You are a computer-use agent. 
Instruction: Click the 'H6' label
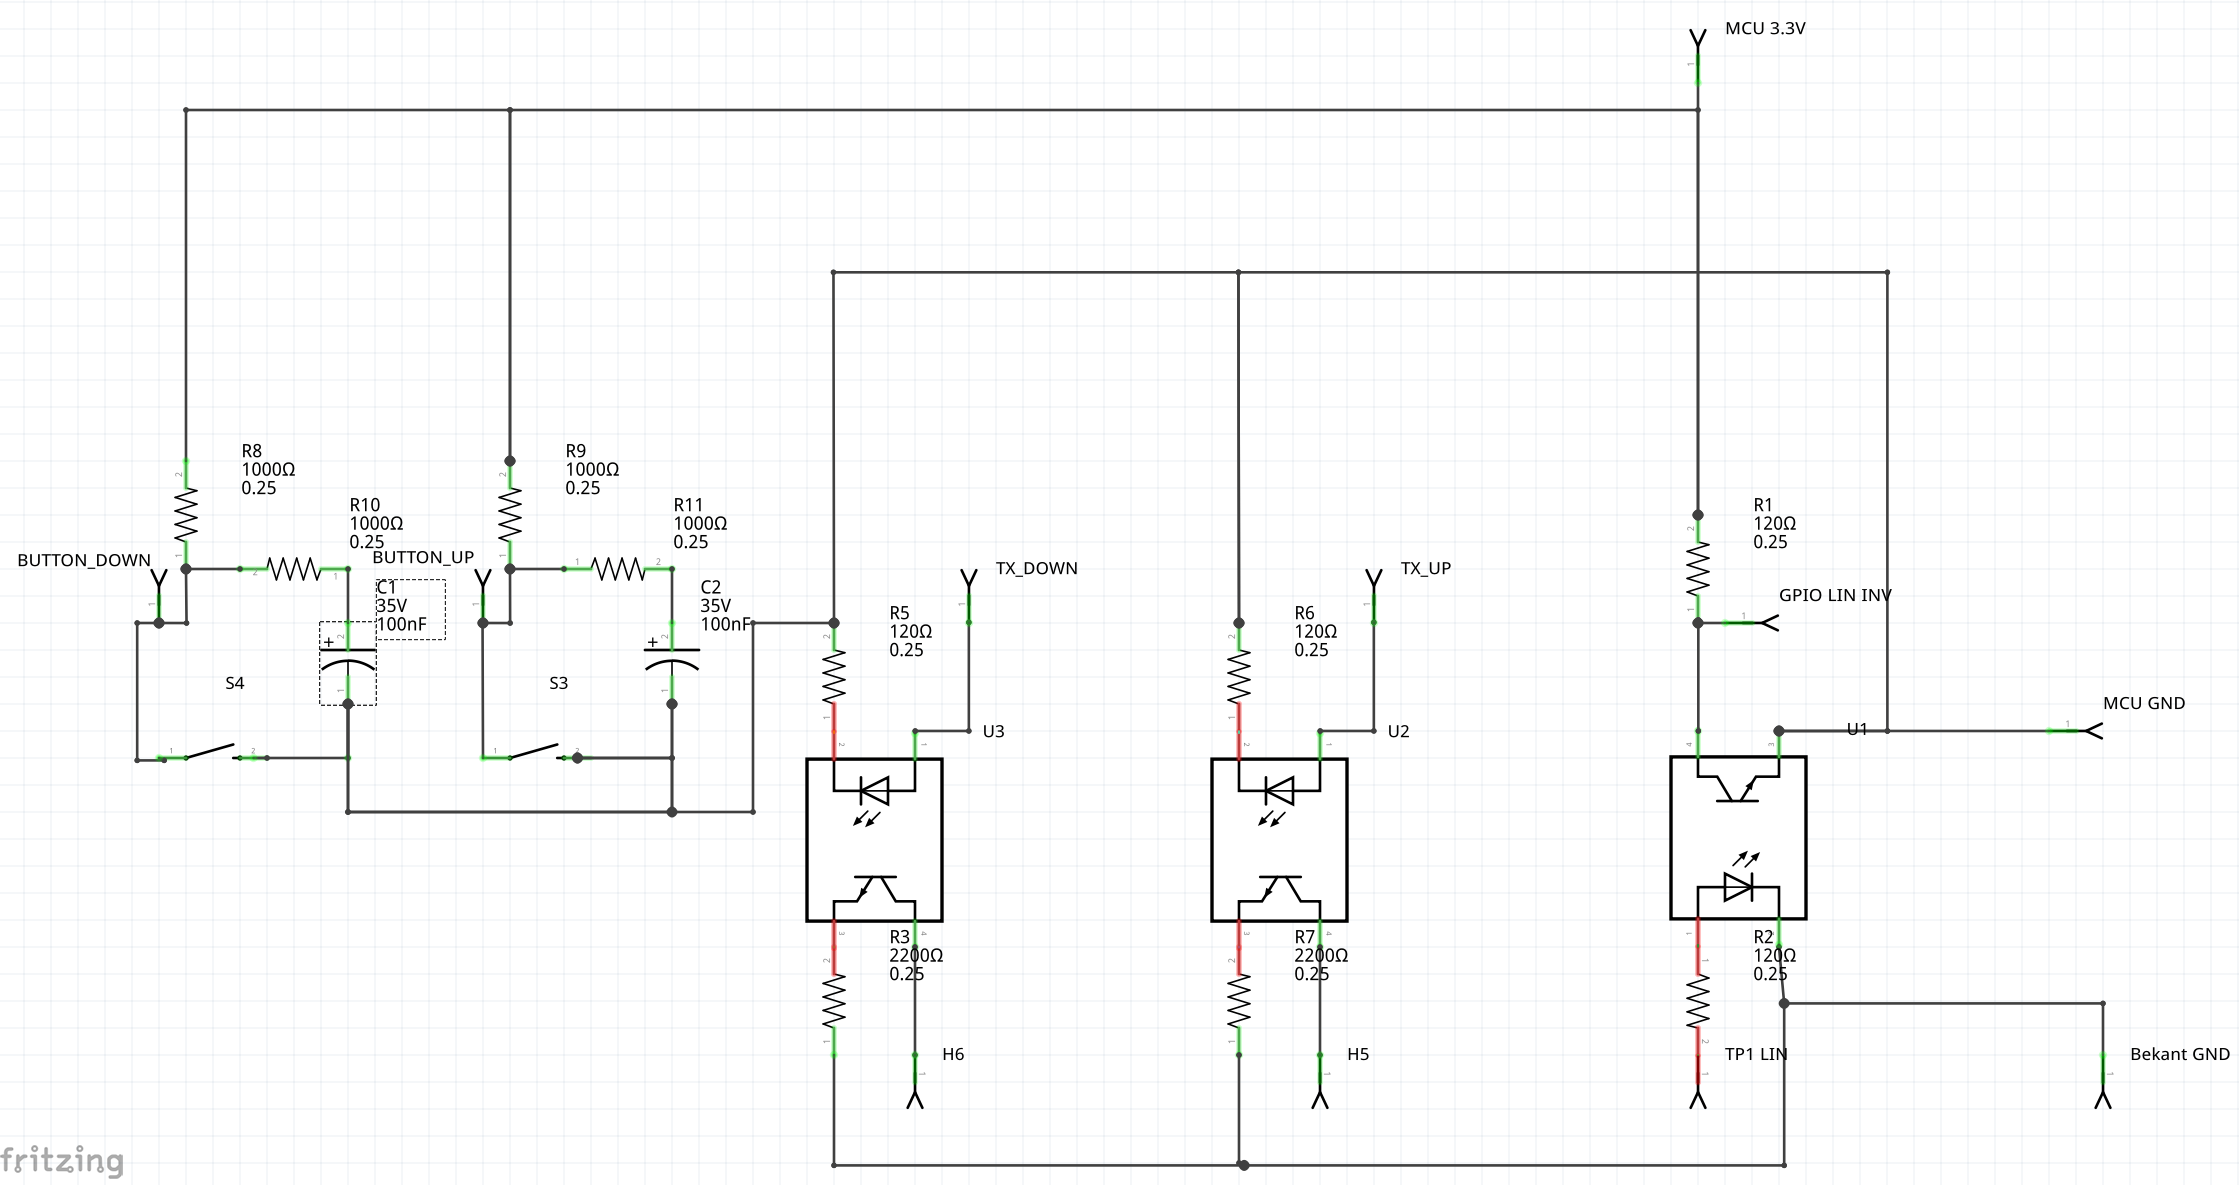[953, 1055]
